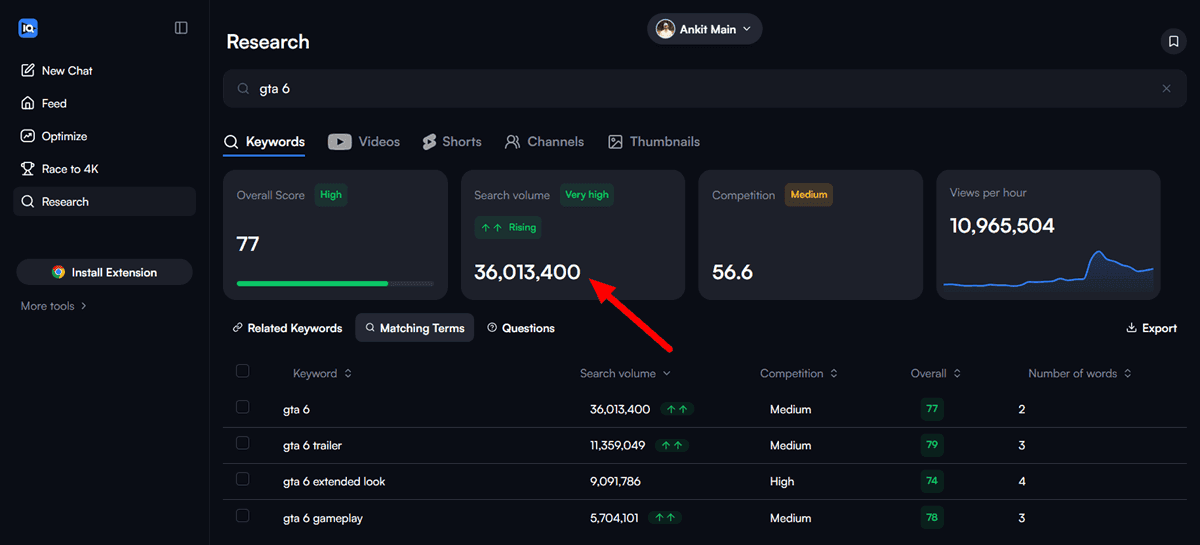Open the bookmark icon at top right
Image resolution: width=1200 pixels, height=545 pixels.
click(1172, 41)
